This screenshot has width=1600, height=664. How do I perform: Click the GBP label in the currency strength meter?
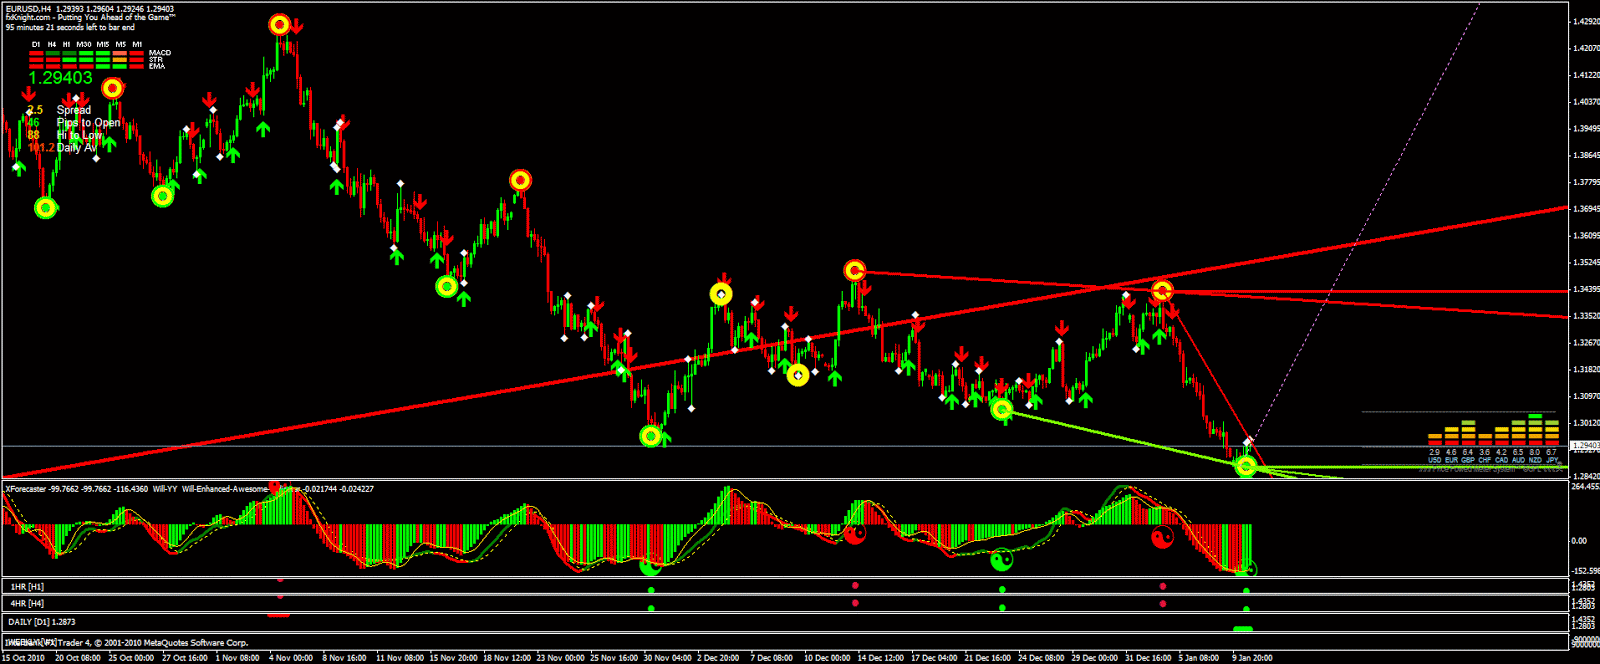[x=1468, y=460]
